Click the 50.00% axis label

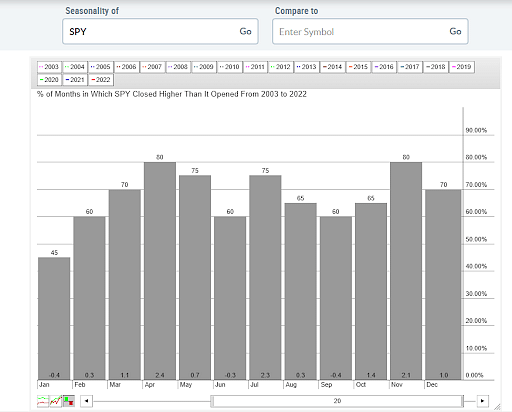(x=476, y=239)
